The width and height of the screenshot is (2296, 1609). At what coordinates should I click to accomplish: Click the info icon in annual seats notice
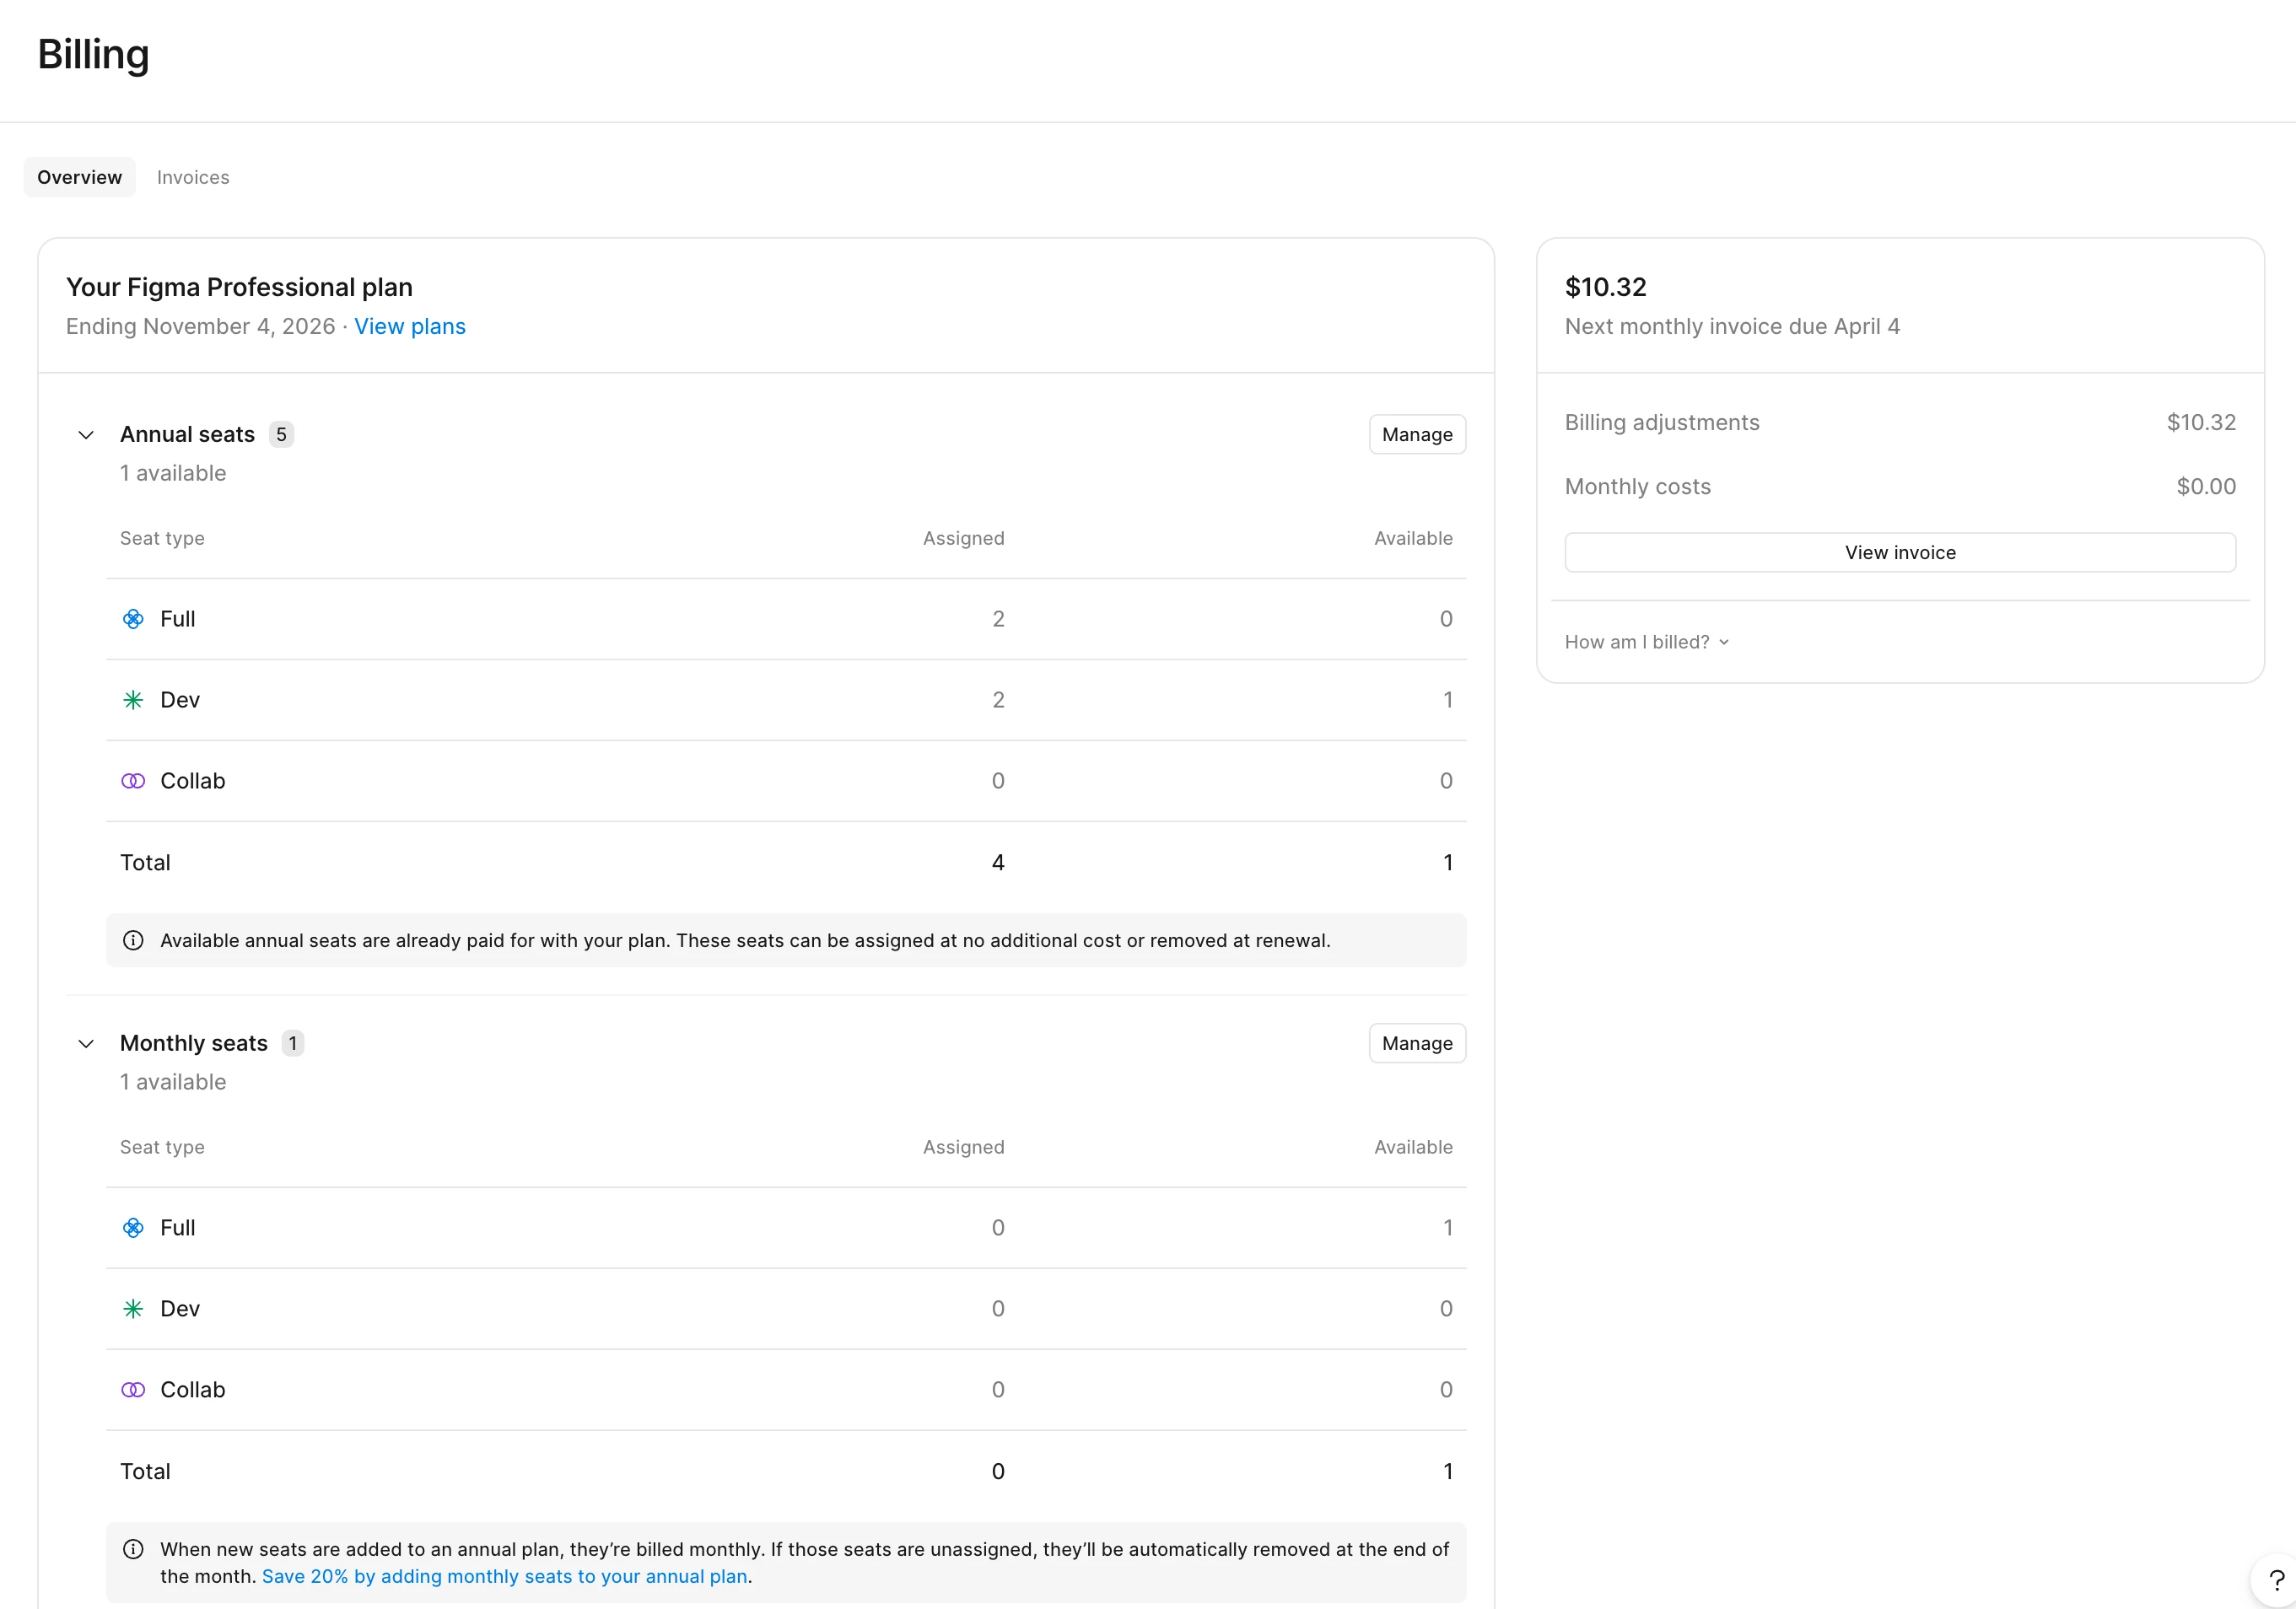tap(133, 940)
